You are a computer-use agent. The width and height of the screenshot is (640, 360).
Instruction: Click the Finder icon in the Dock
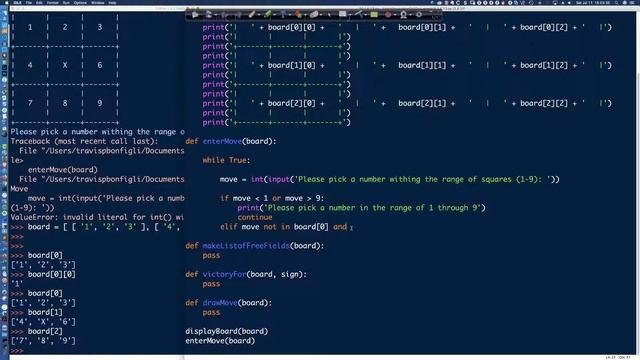click(x=4, y=13)
